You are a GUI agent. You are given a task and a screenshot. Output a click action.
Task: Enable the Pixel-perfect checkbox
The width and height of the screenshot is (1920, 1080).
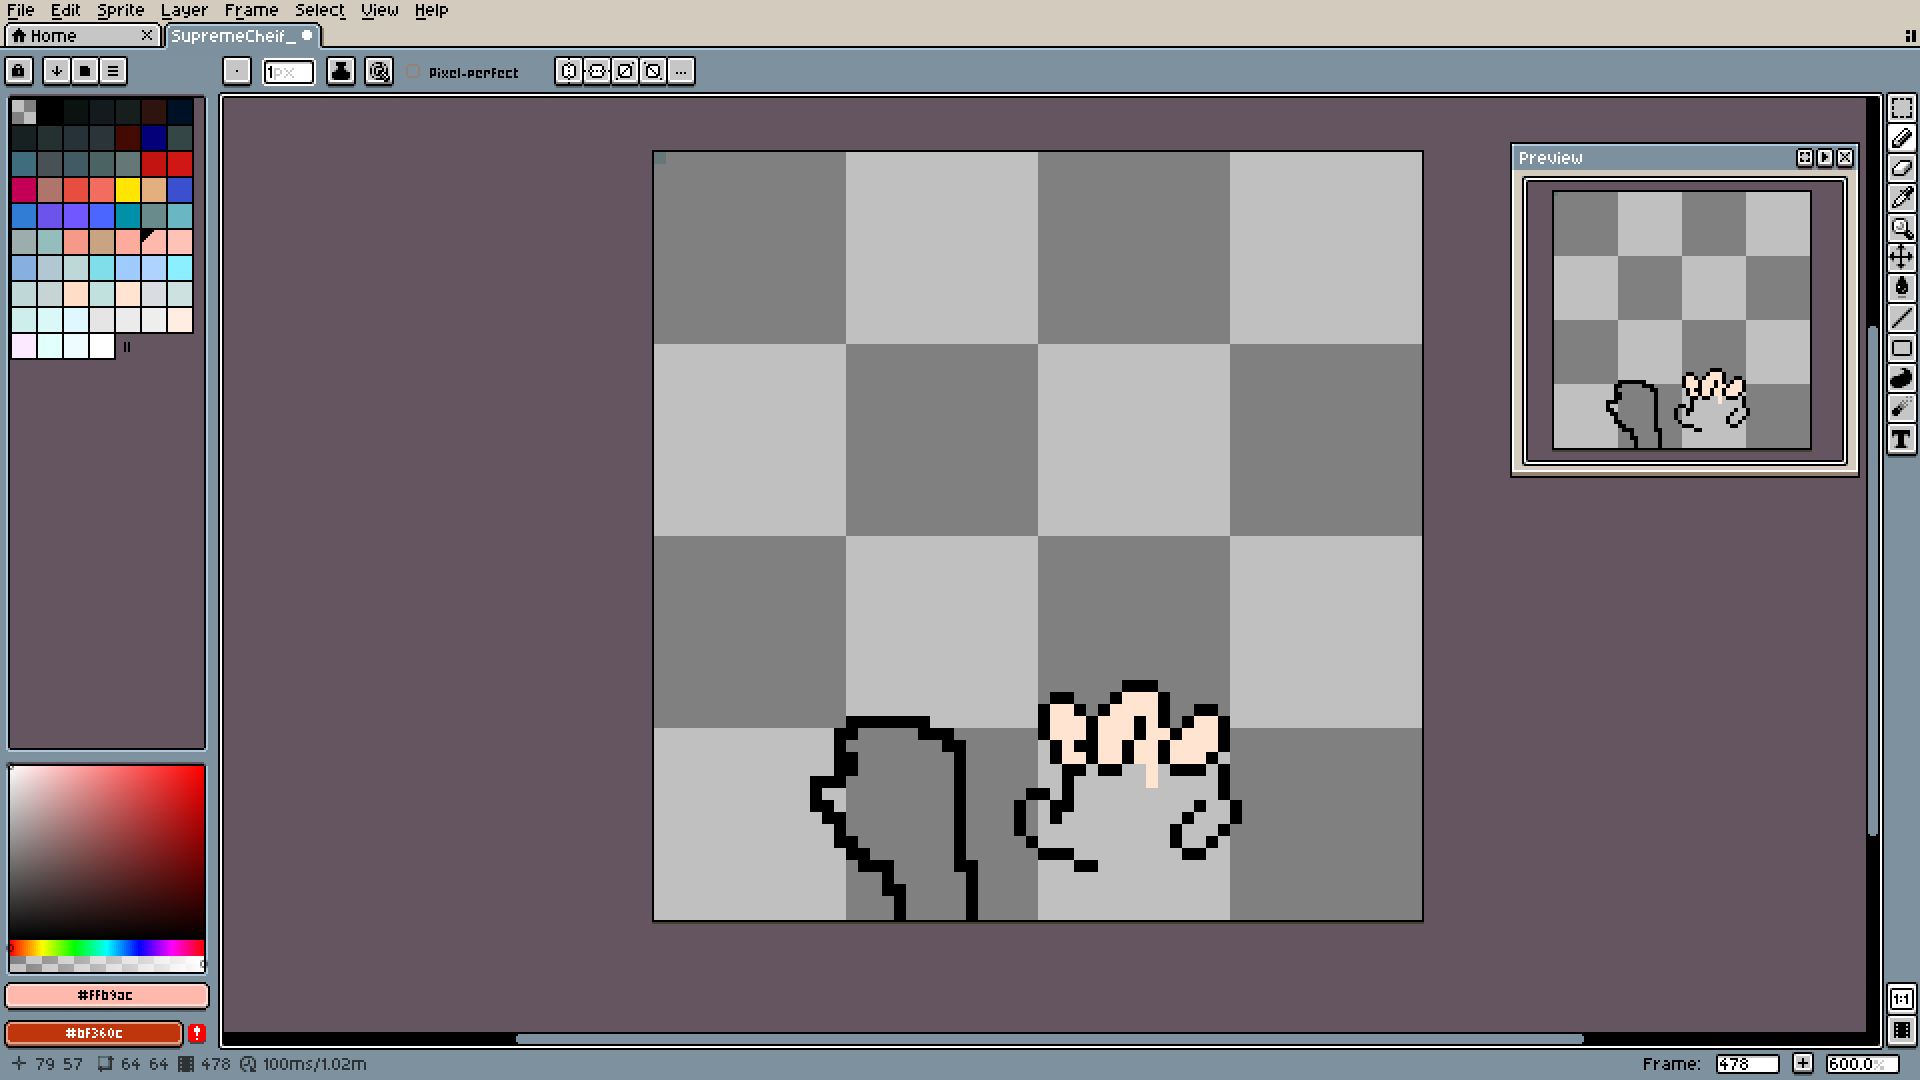(x=413, y=72)
